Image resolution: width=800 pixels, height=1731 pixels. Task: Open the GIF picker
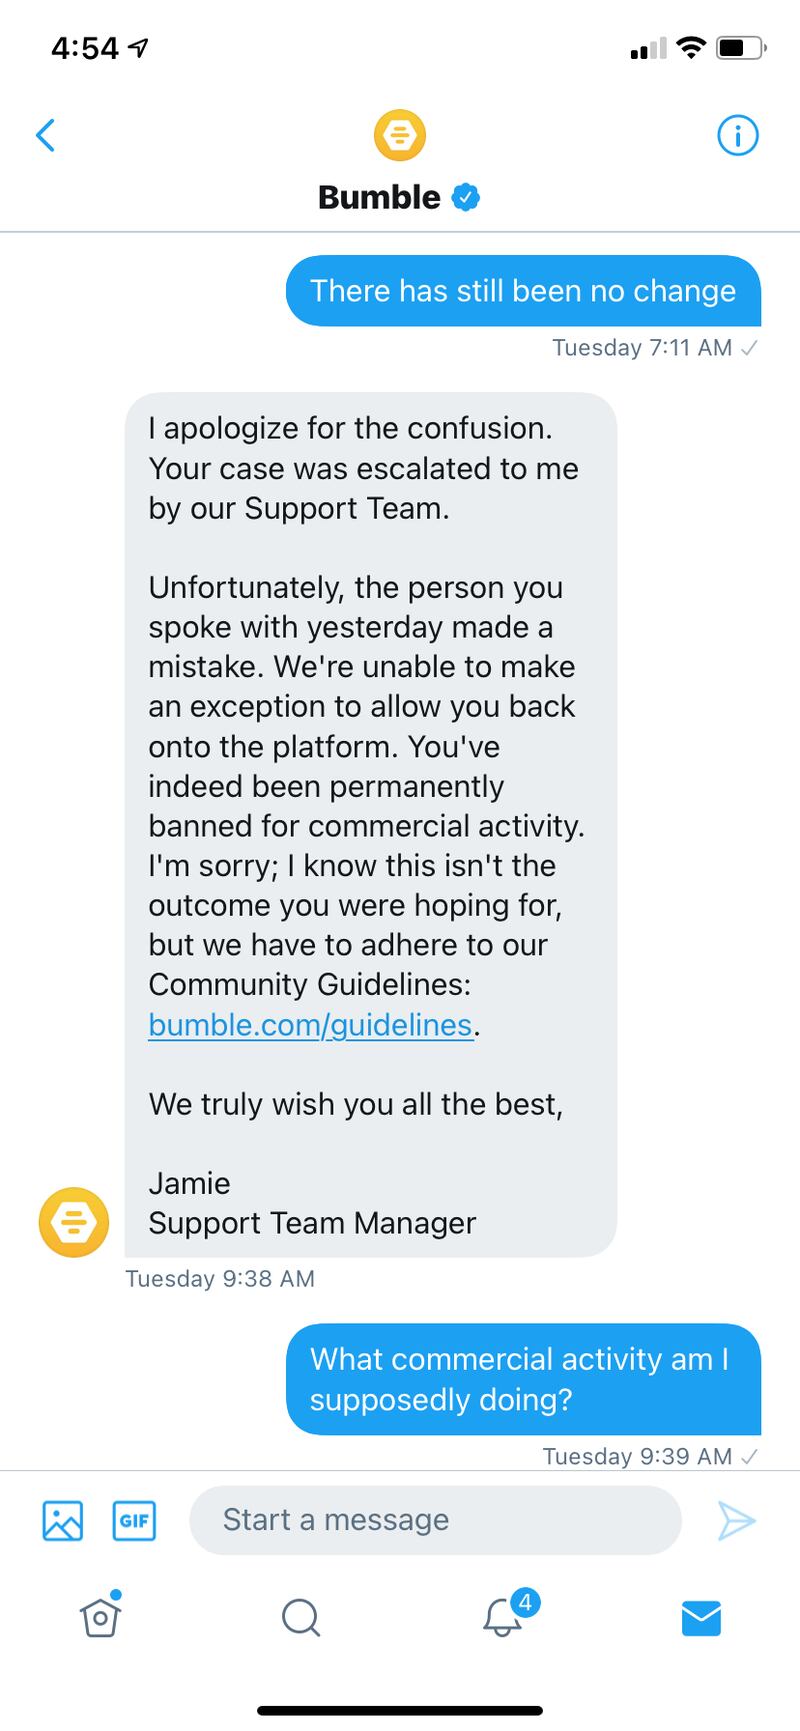(x=134, y=1520)
